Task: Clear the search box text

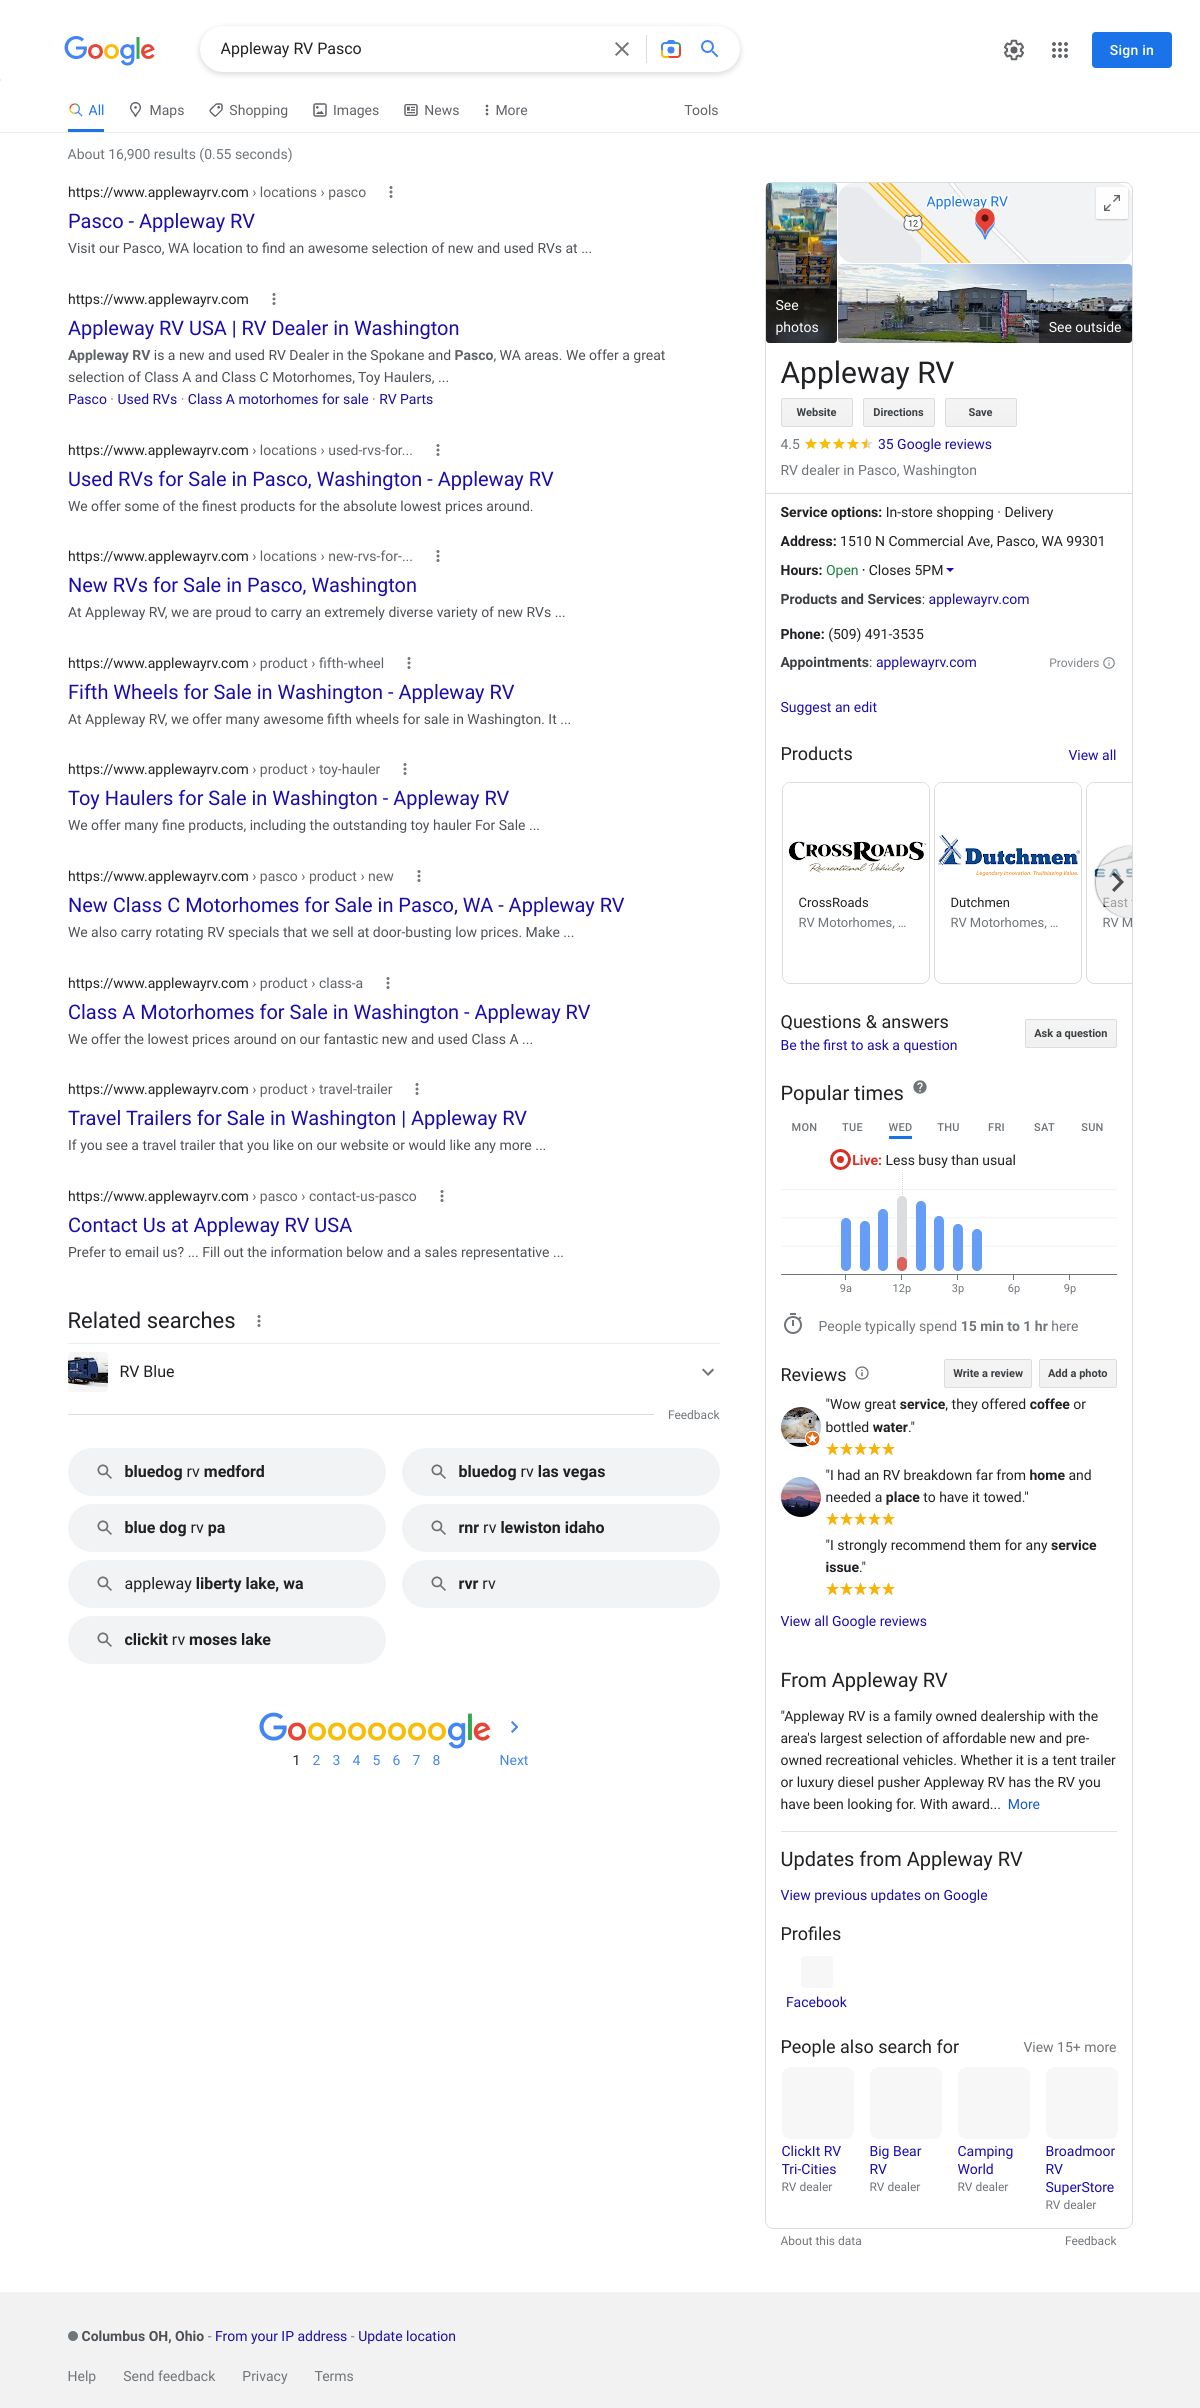Action: [621, 49]
